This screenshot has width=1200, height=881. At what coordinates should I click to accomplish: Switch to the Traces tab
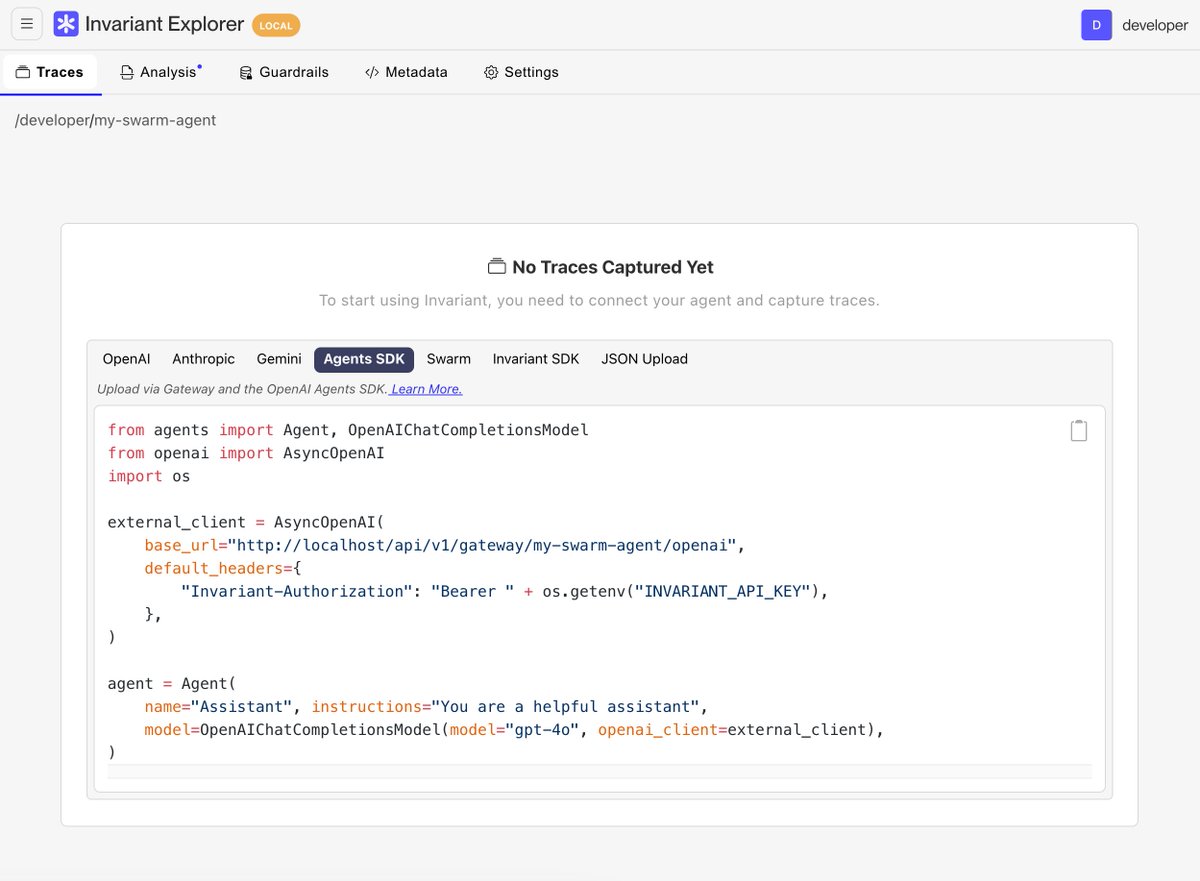pos(50,72)
